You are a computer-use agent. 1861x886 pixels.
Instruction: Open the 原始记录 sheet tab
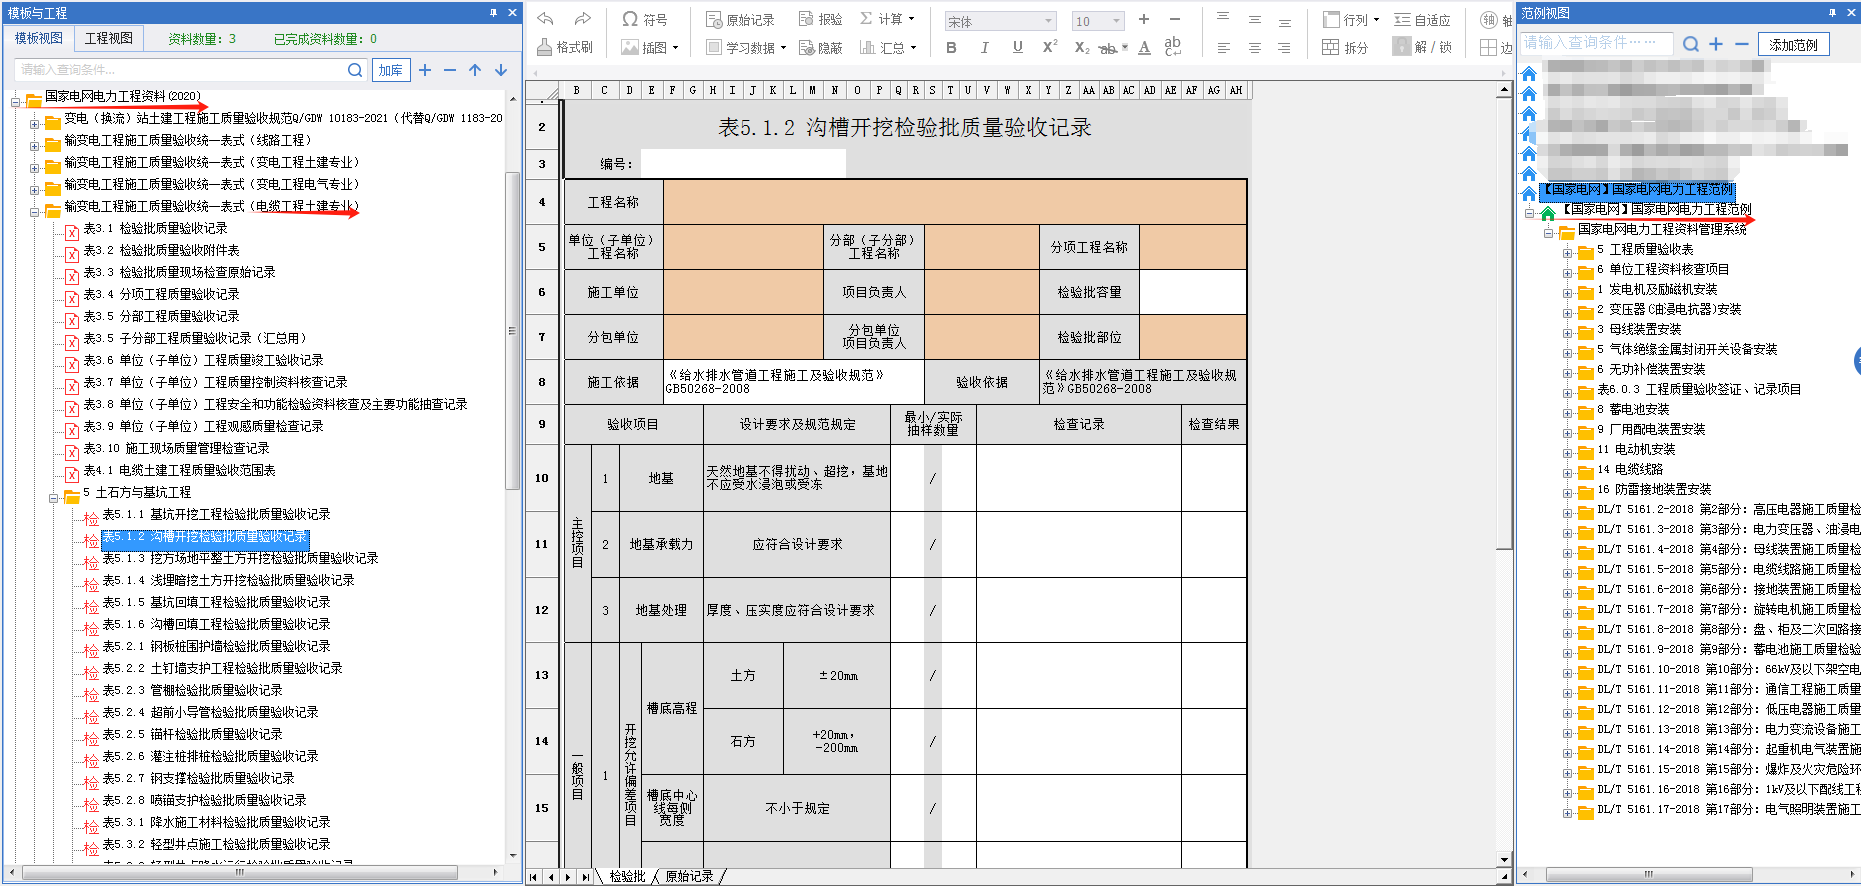point(689,876)
